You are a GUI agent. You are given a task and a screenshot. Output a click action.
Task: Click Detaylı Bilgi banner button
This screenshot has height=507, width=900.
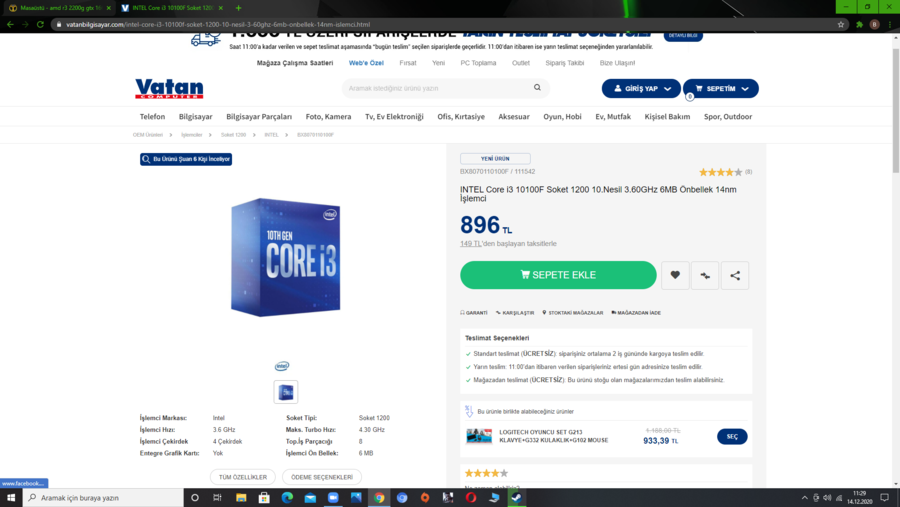[x=683, y=36]
